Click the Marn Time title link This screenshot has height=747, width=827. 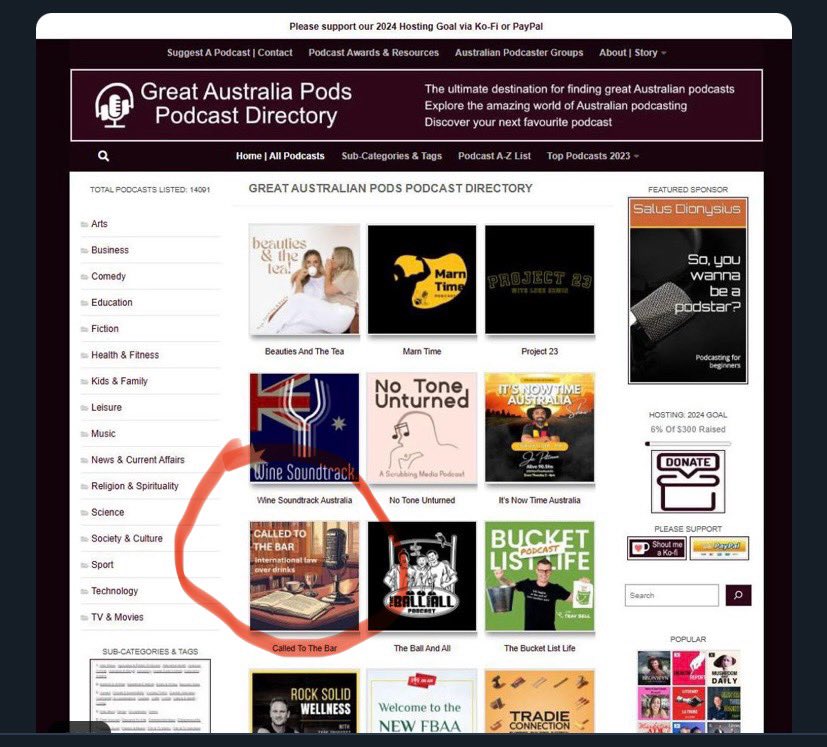click(422, 351)
